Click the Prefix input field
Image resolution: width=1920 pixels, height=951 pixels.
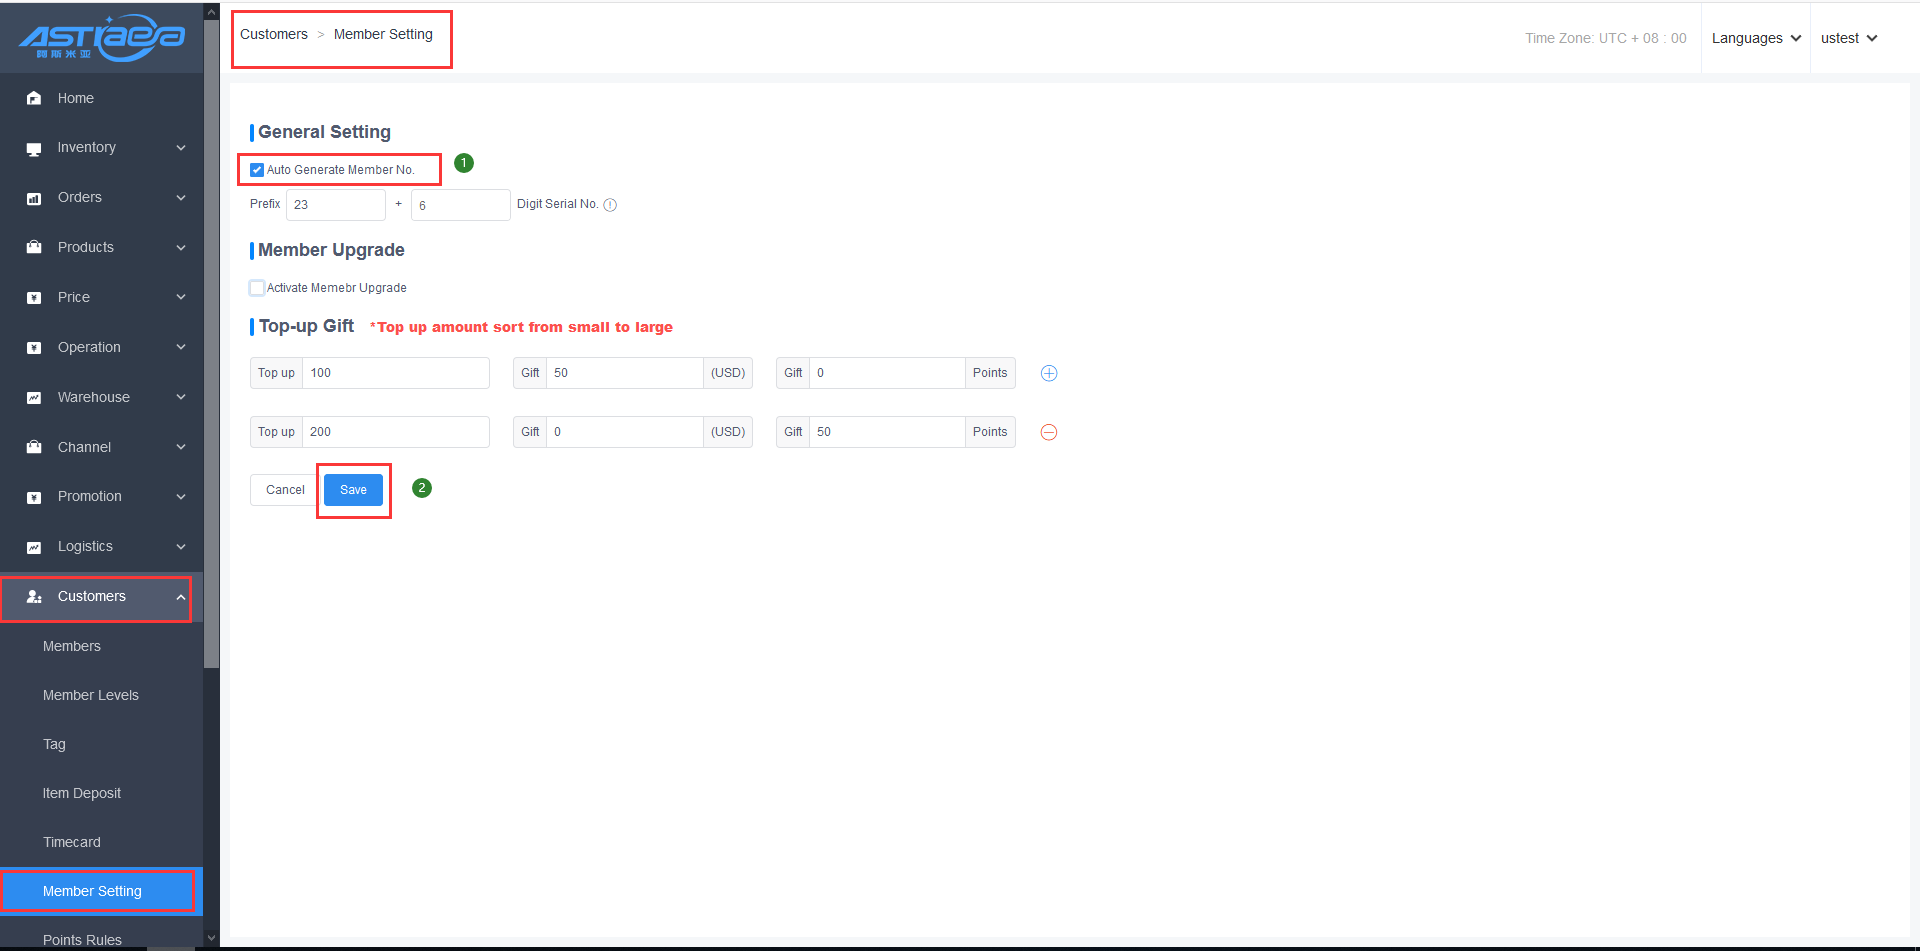336,205
